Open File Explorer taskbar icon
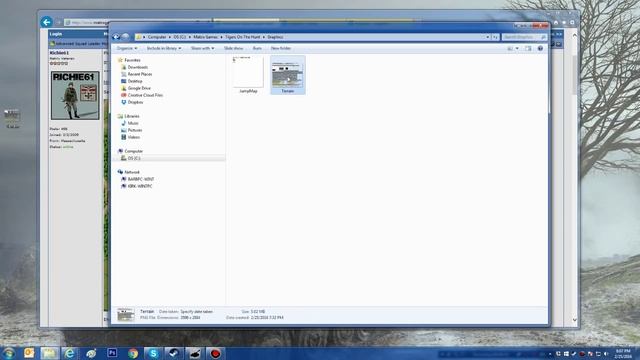 coord(49,353)
